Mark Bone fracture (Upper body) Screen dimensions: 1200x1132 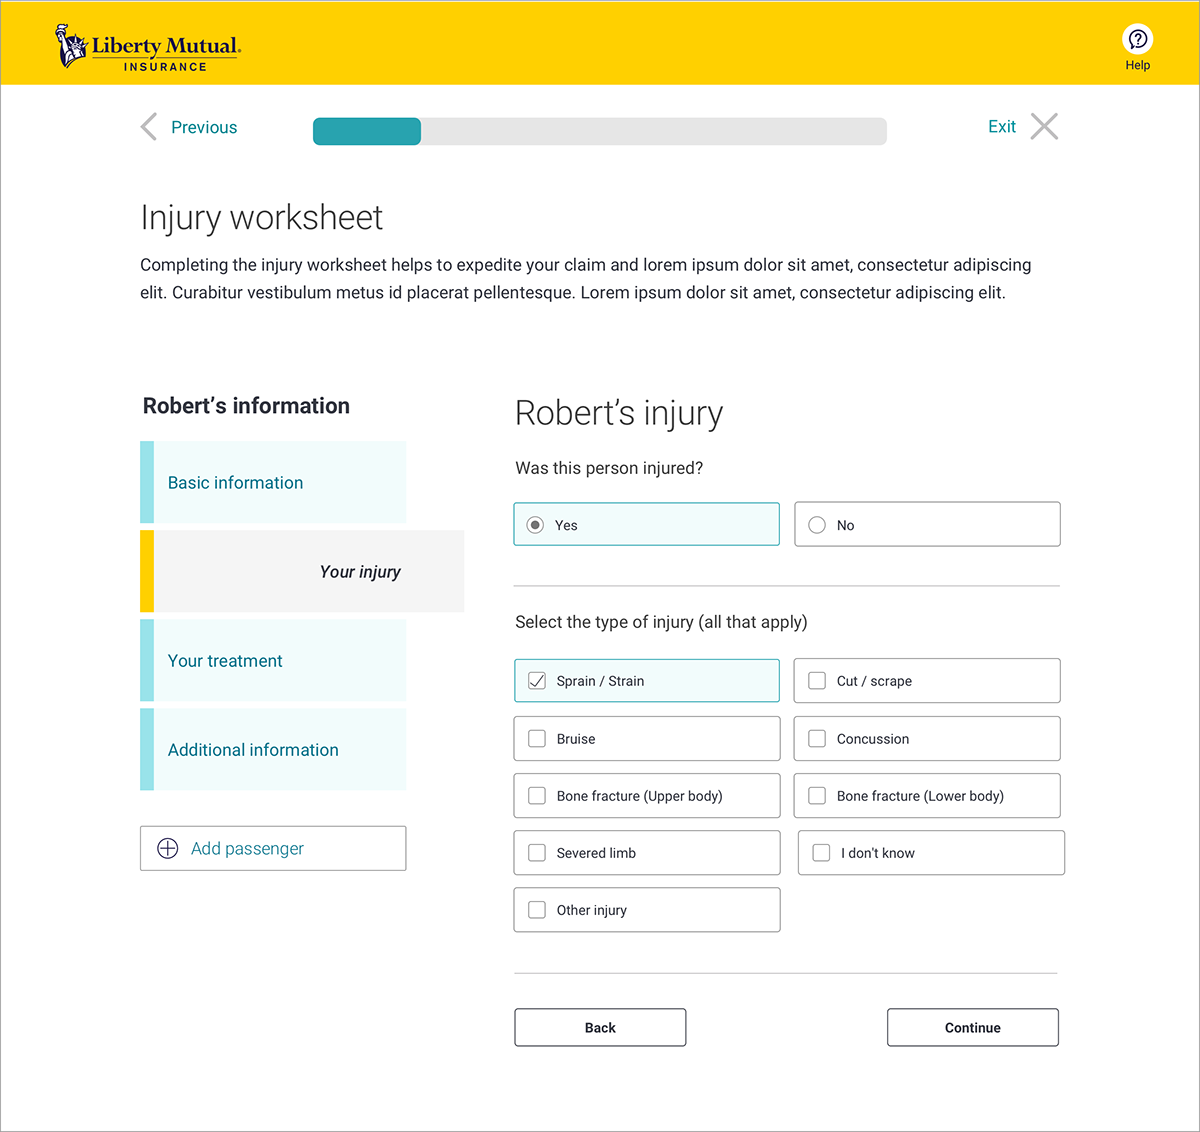(x=537, y=796)
